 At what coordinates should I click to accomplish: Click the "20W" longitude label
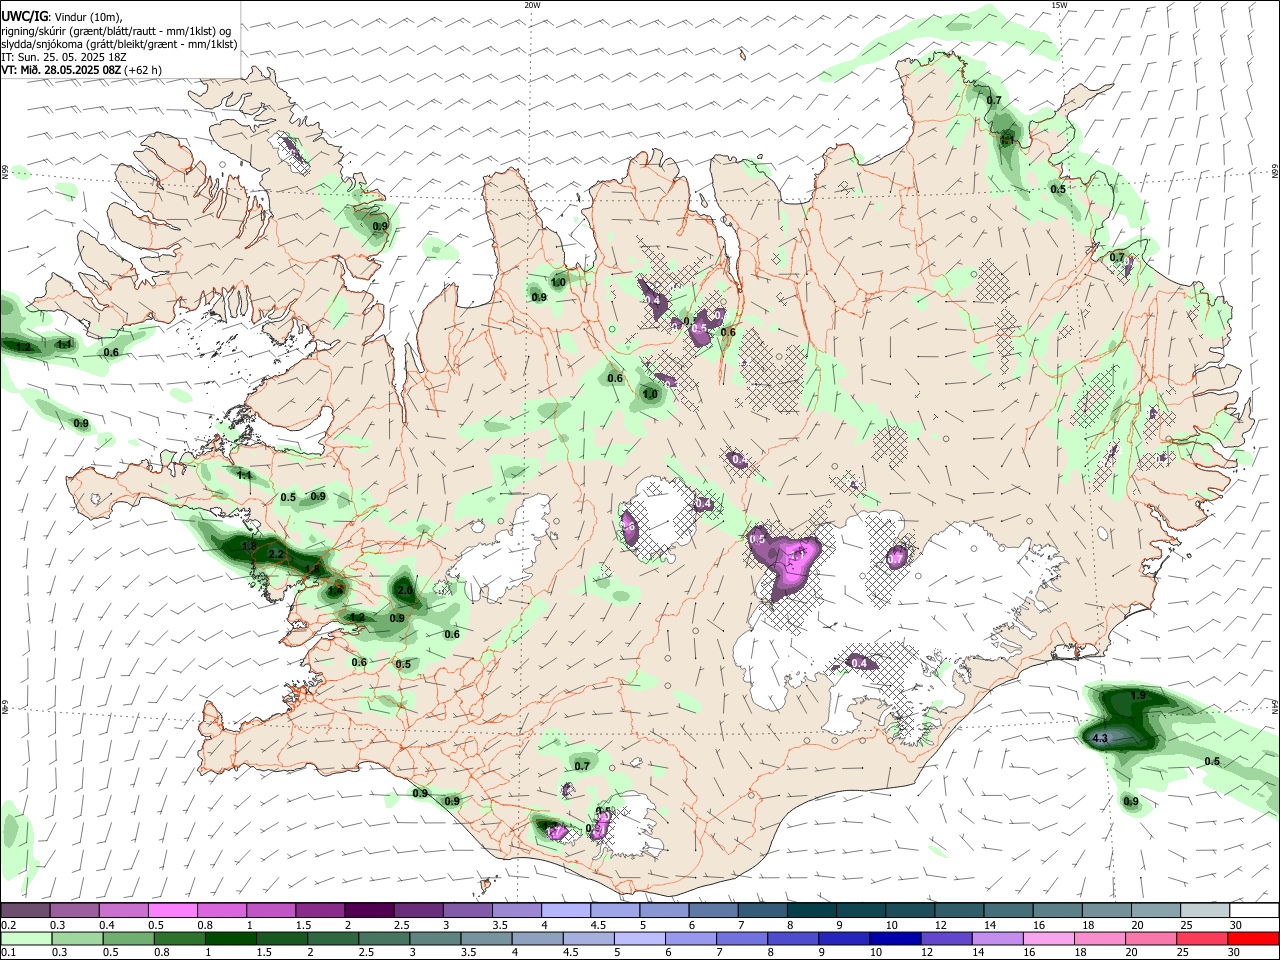coord(532,5)
